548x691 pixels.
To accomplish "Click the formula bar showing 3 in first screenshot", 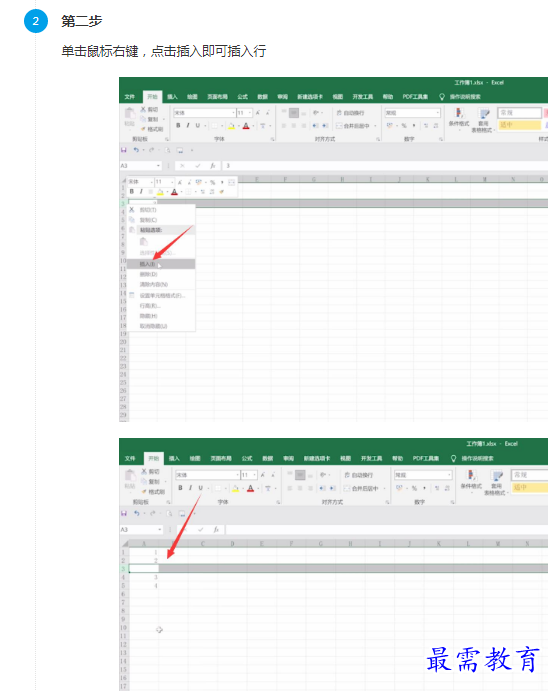I will point(385,166).
